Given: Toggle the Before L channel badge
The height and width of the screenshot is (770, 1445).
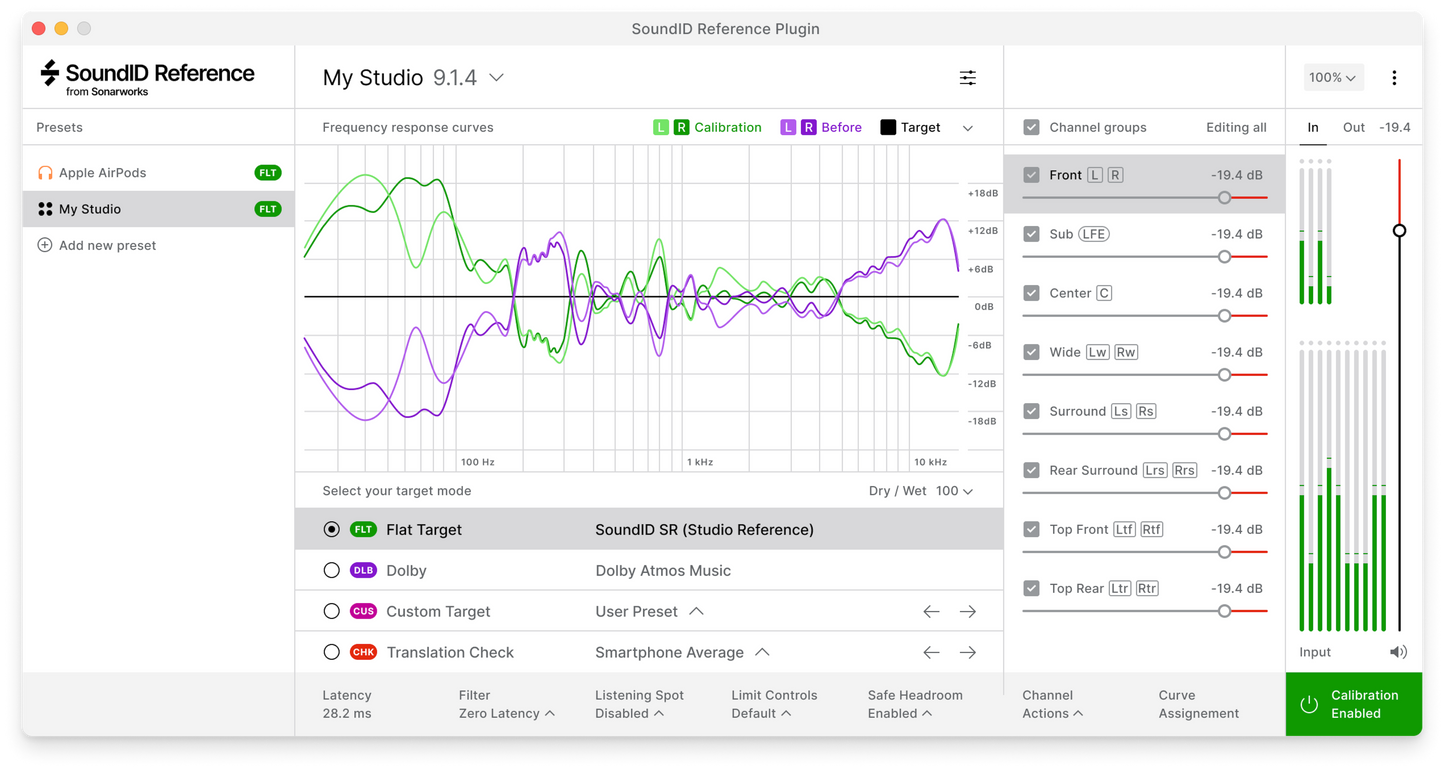Looking at the screenshot, I should pyautogui.click(x=788, y=127).
